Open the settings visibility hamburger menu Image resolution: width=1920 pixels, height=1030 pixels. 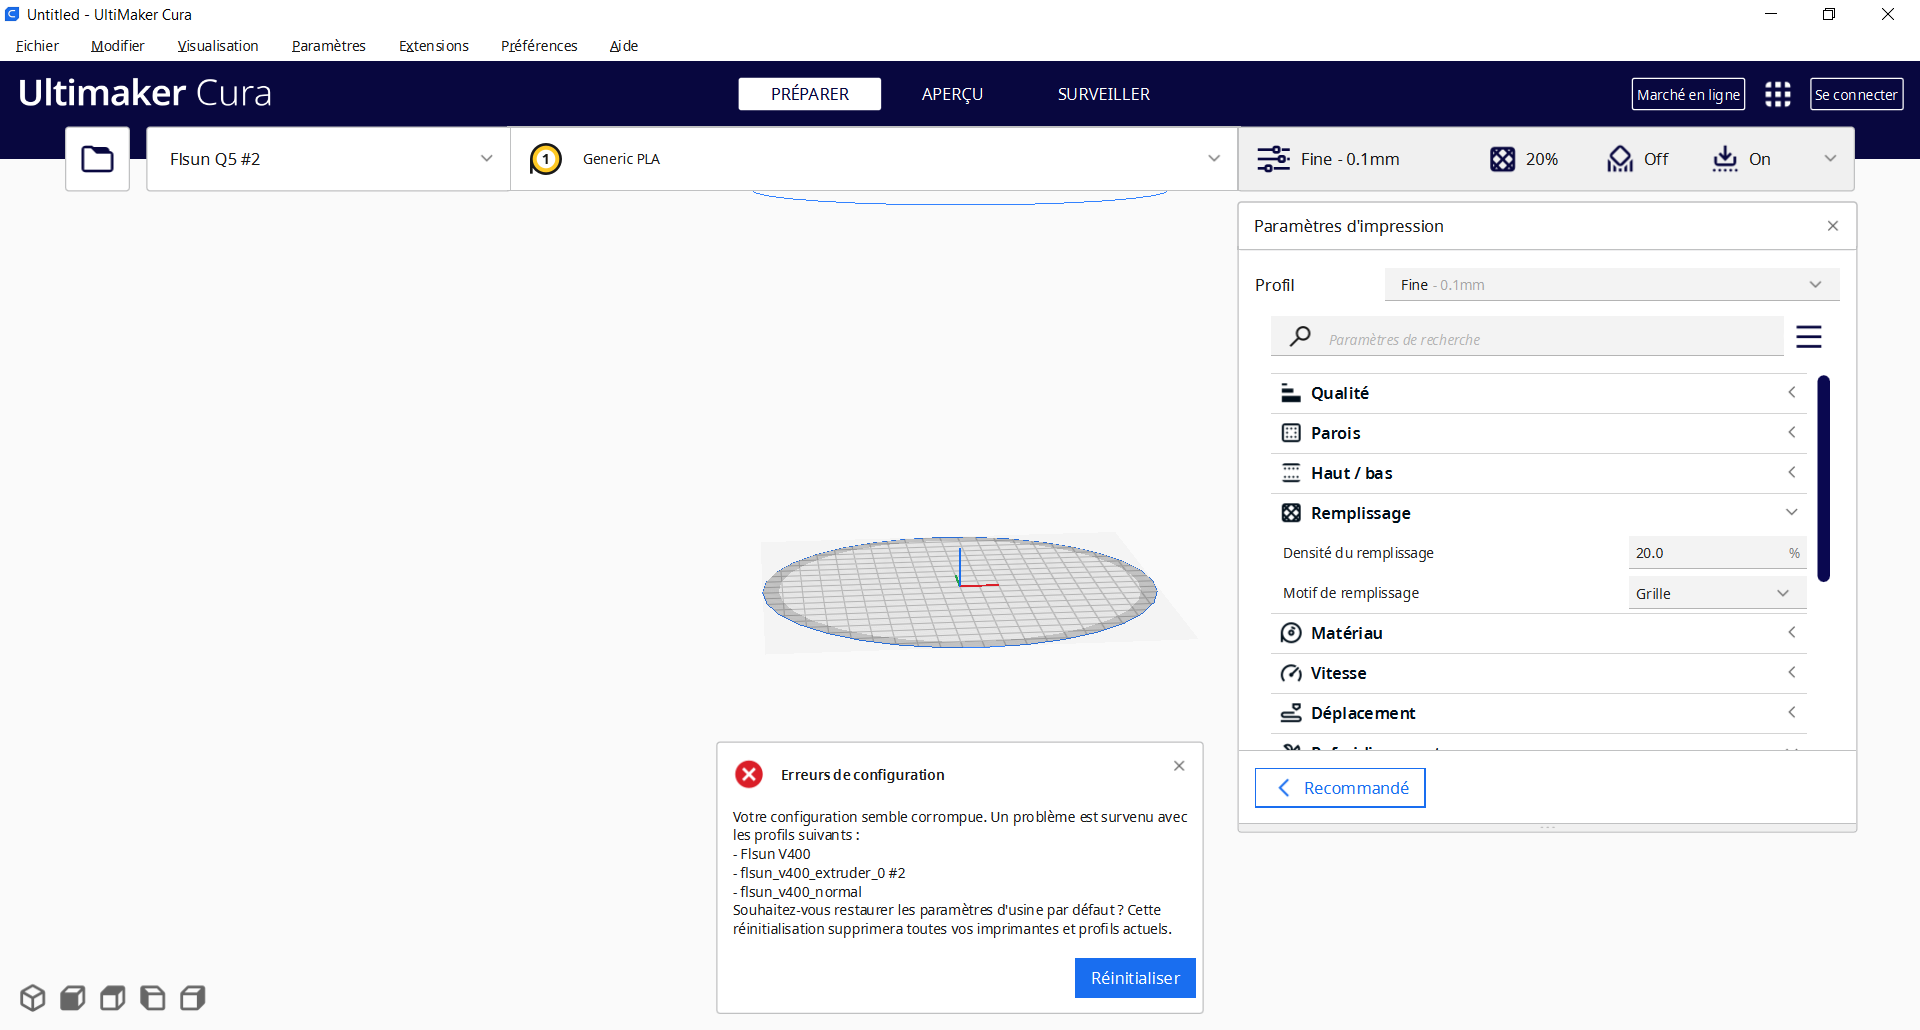(x=1809, y=337)
